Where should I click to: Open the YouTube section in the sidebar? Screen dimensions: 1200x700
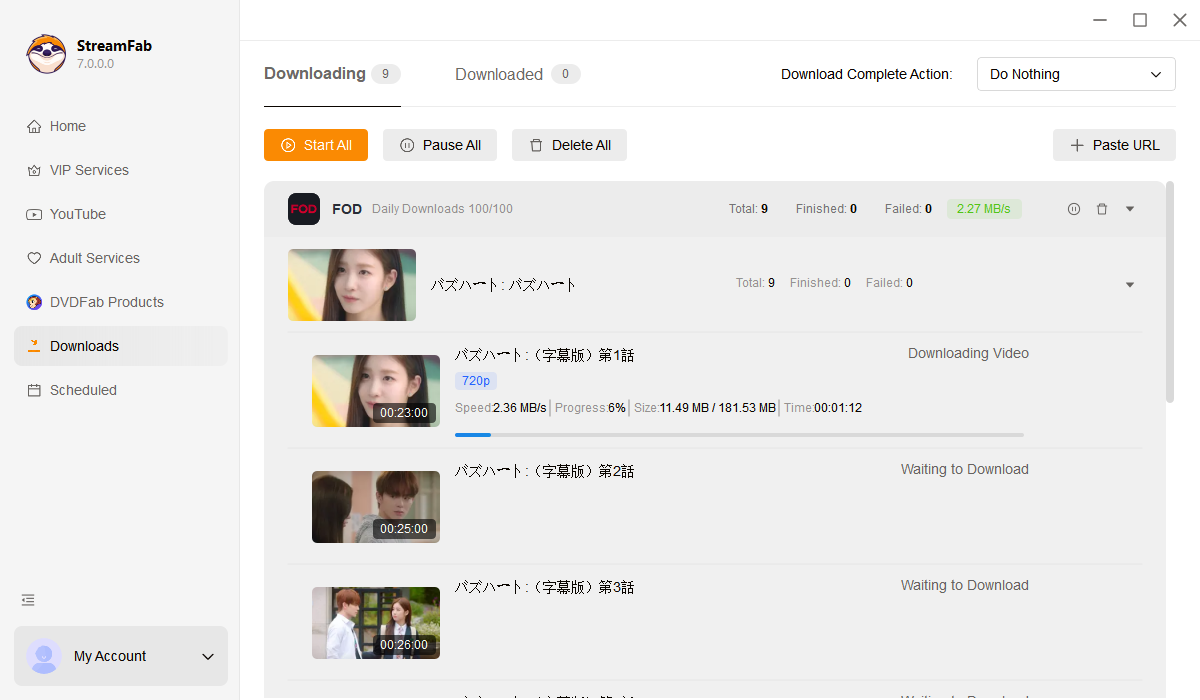pos(77,214)
